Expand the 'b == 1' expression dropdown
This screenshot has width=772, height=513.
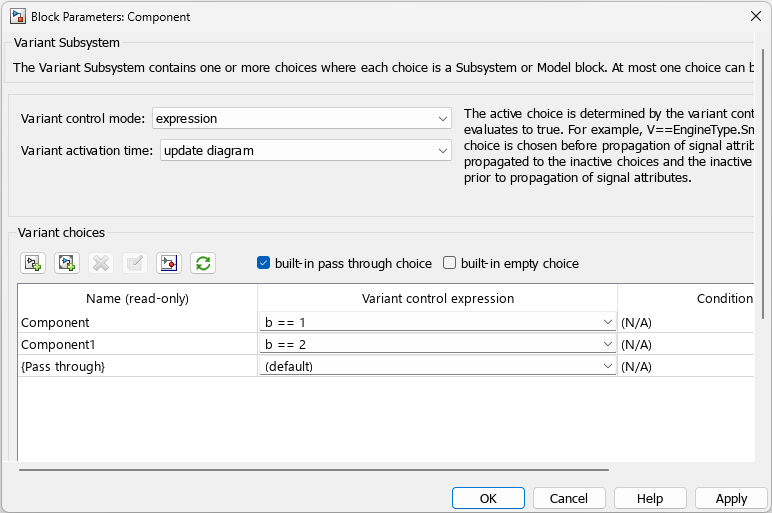607,322
